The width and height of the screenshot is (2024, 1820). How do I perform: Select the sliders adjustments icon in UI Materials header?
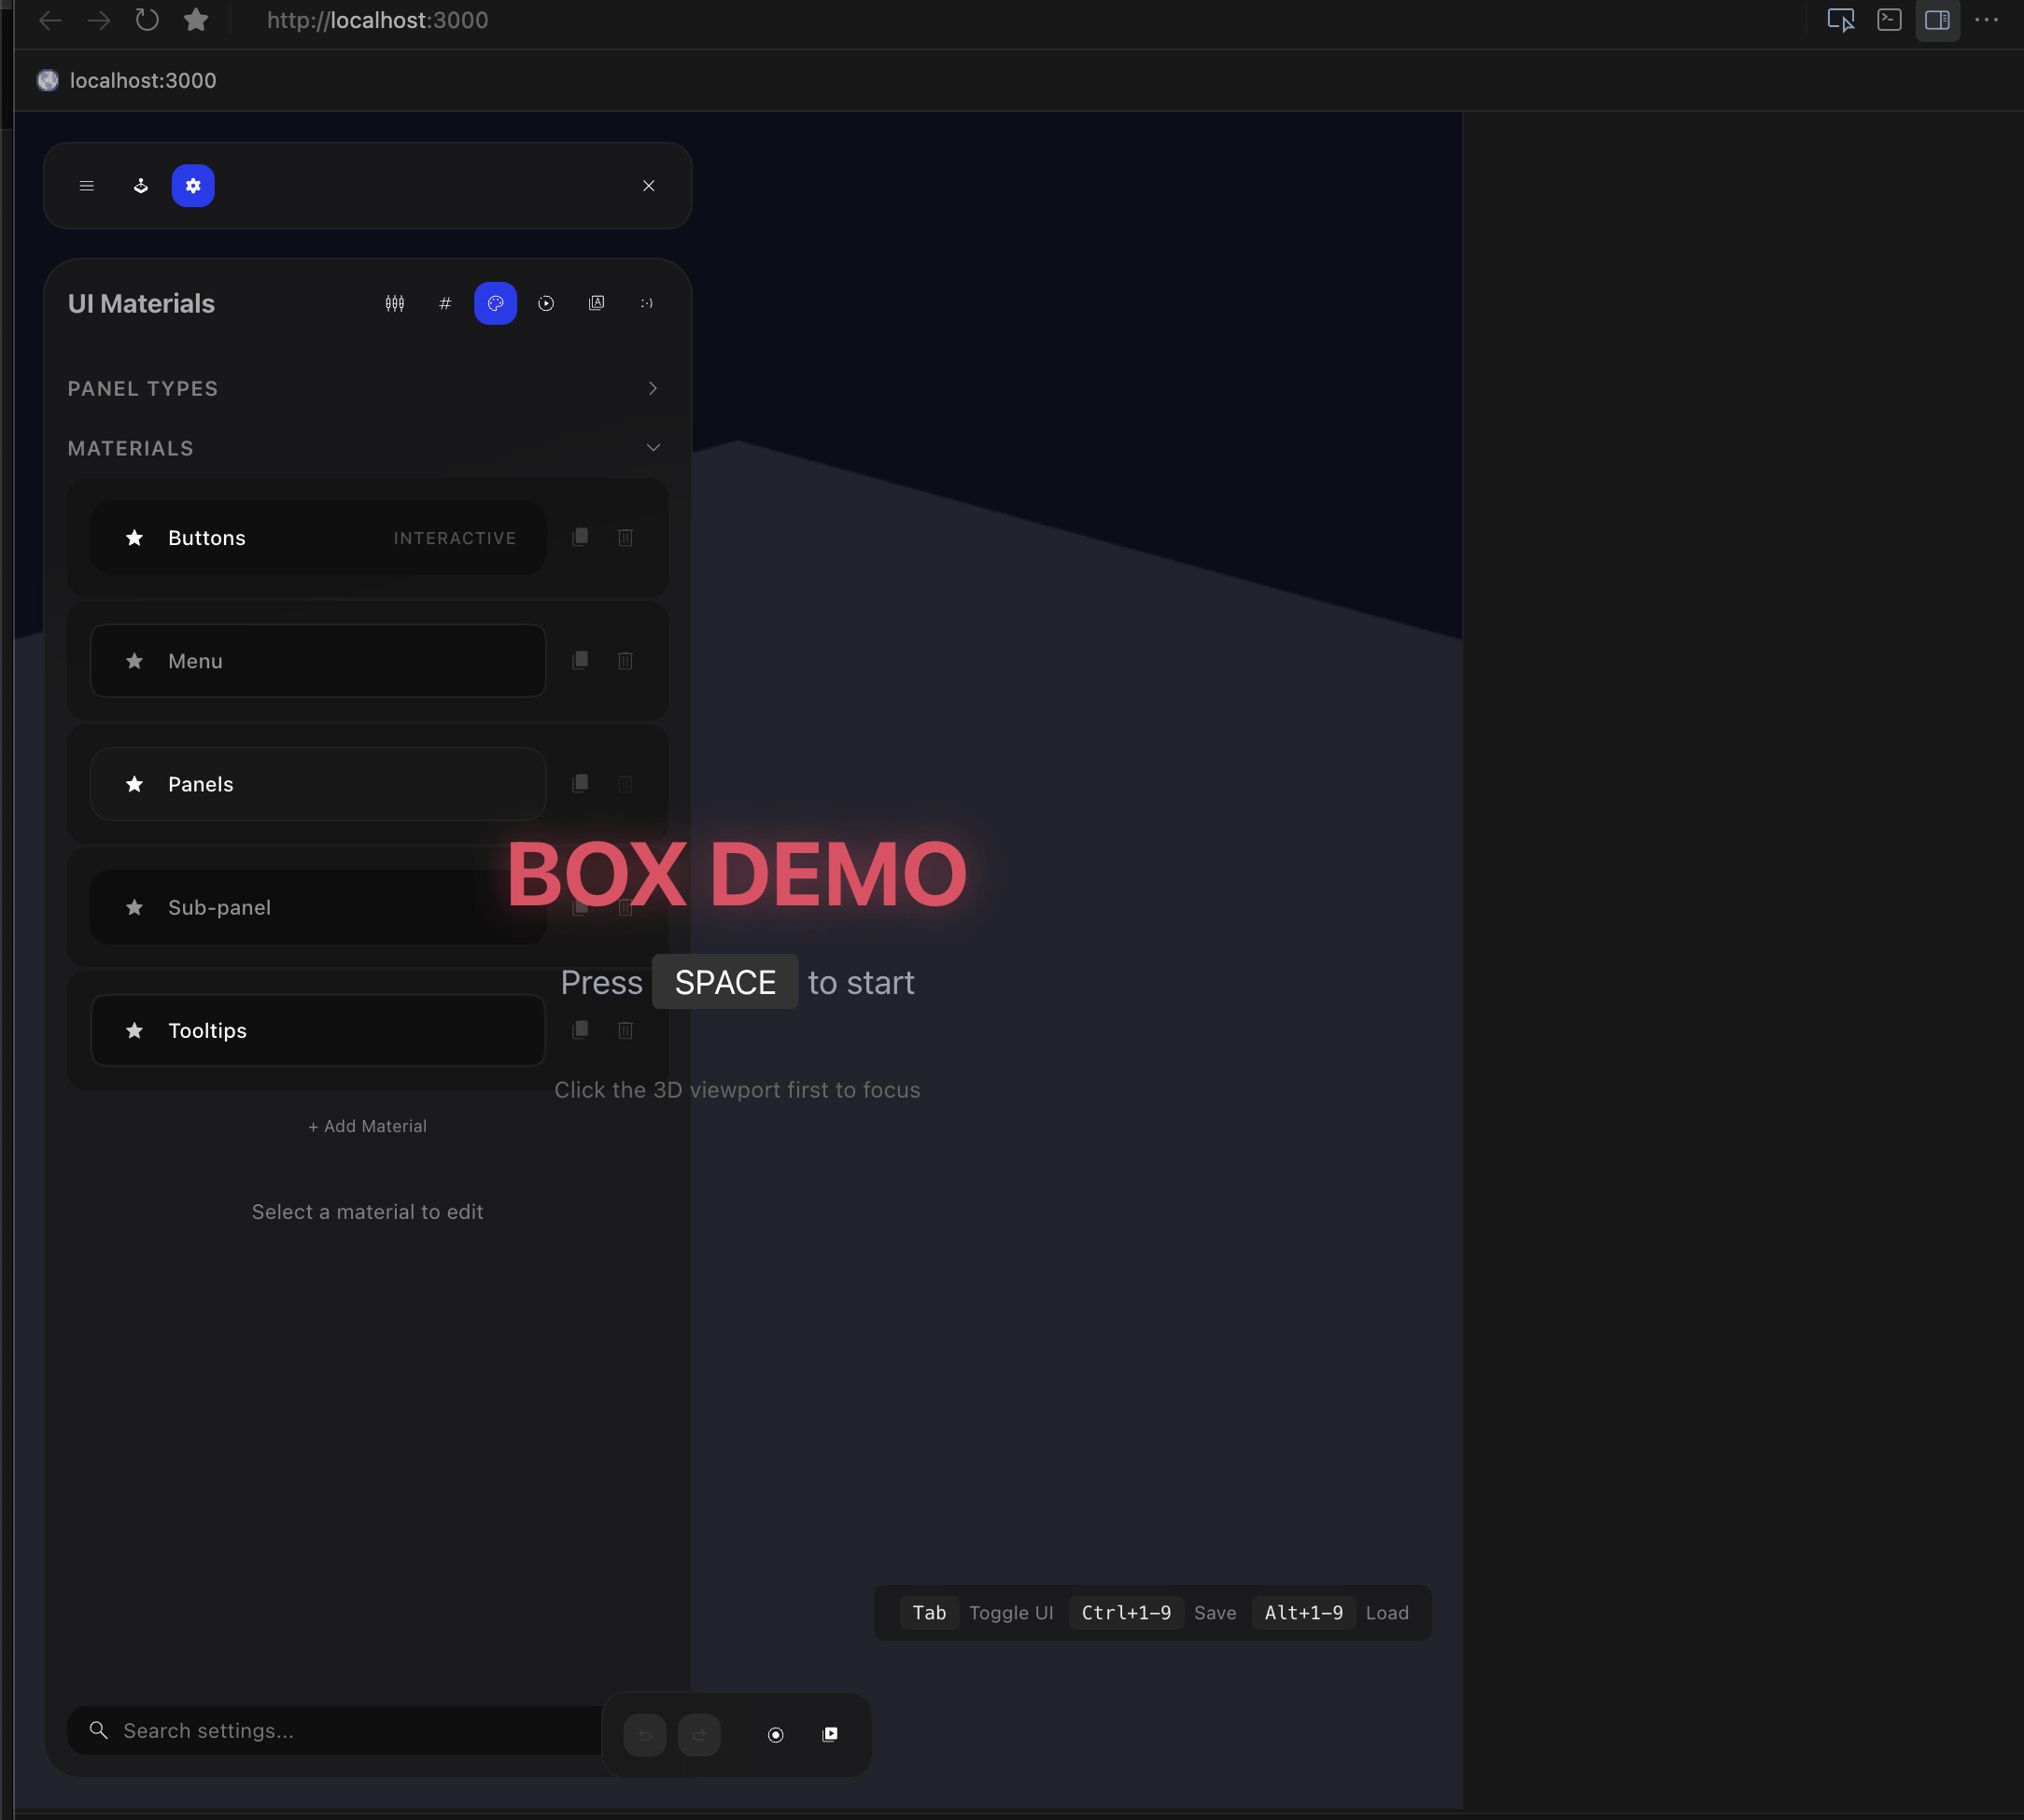(x=394, y=303)
